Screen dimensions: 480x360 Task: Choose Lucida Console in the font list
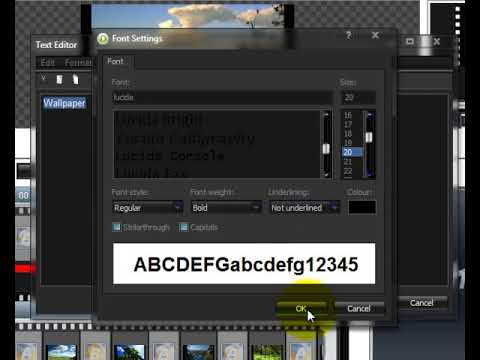pyautogui.click(x=170, y=156)
